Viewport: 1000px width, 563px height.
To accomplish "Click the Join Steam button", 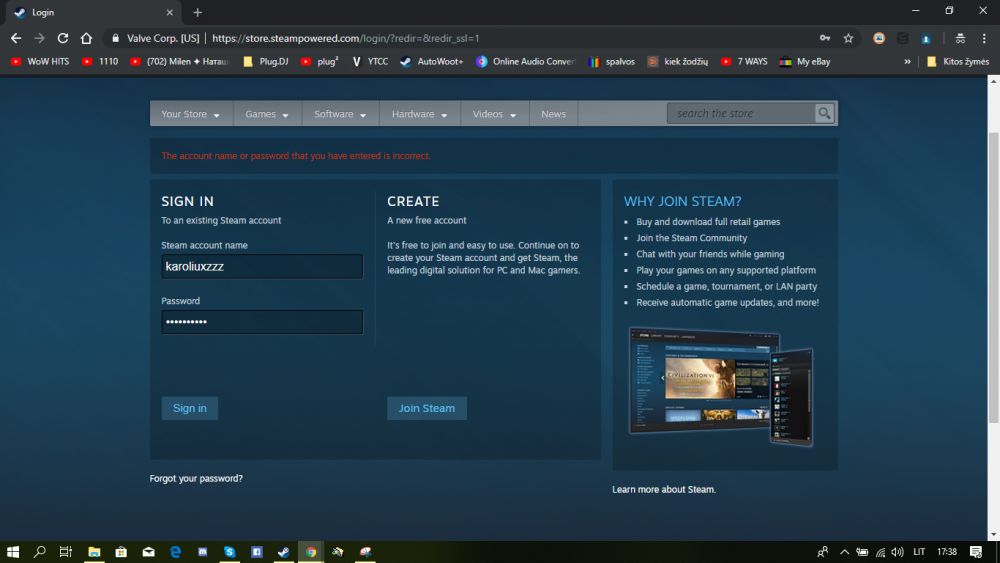I will (x=427, y=408).
